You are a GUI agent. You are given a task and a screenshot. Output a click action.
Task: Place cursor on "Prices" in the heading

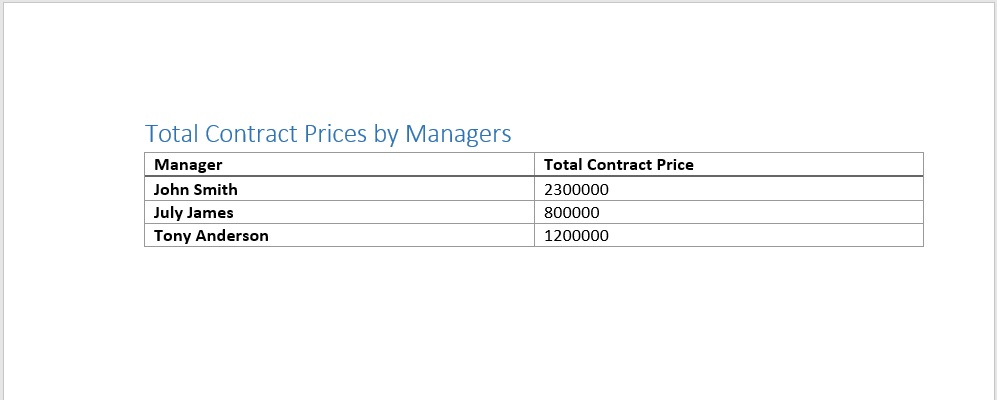[x=335, y=133]
